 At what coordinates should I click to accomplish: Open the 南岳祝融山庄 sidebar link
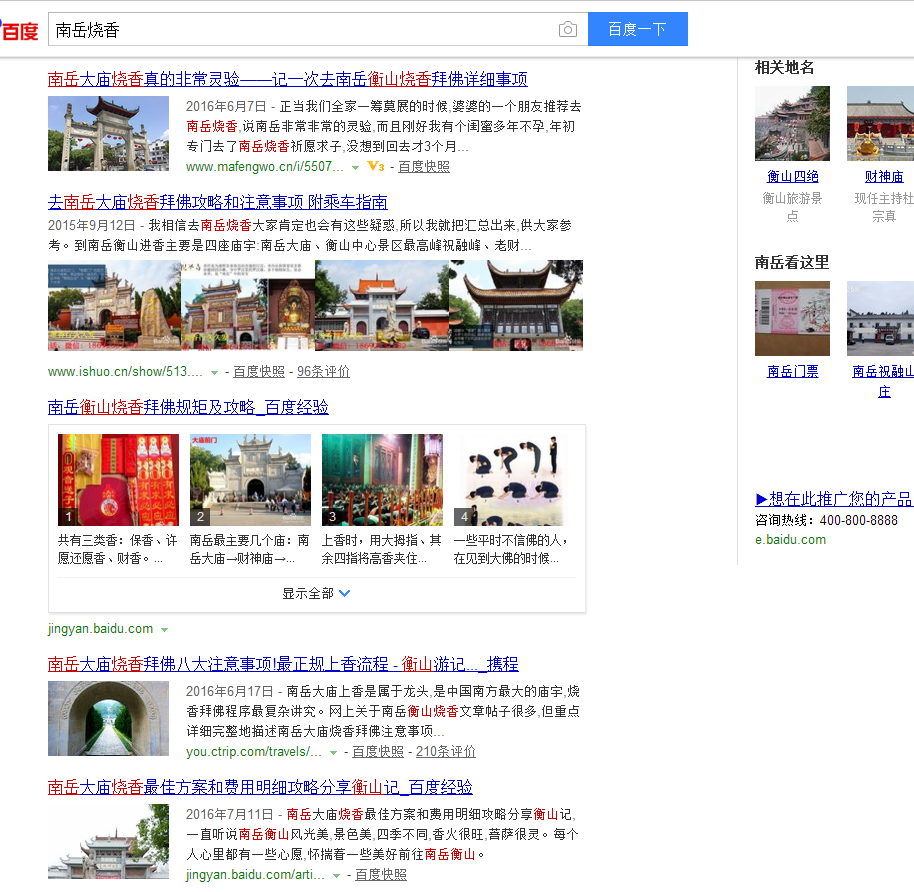(x=884, y=381)
